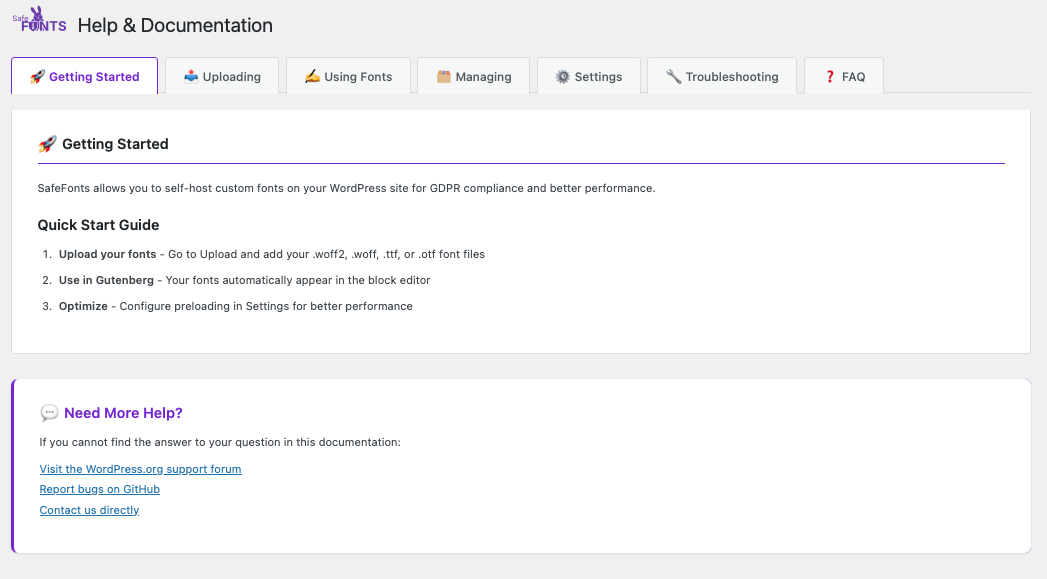This screenshot has width=1047, height=579.
Task: Switch to the Using Fonts tab
Action: click(347, 75)
